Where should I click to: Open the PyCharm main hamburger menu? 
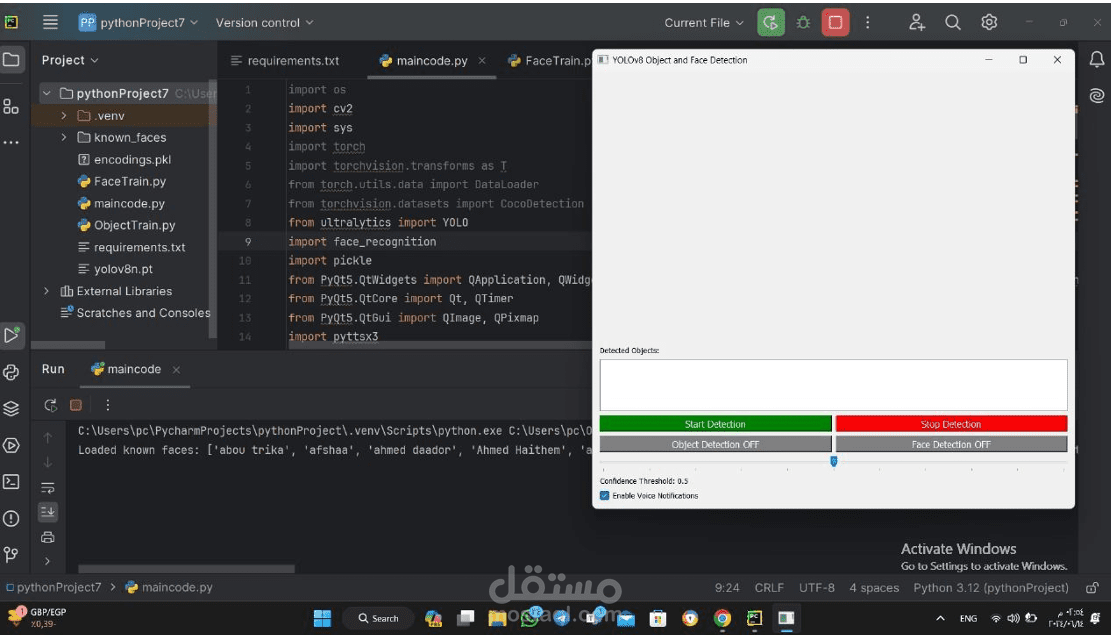[x=50, y=22]
